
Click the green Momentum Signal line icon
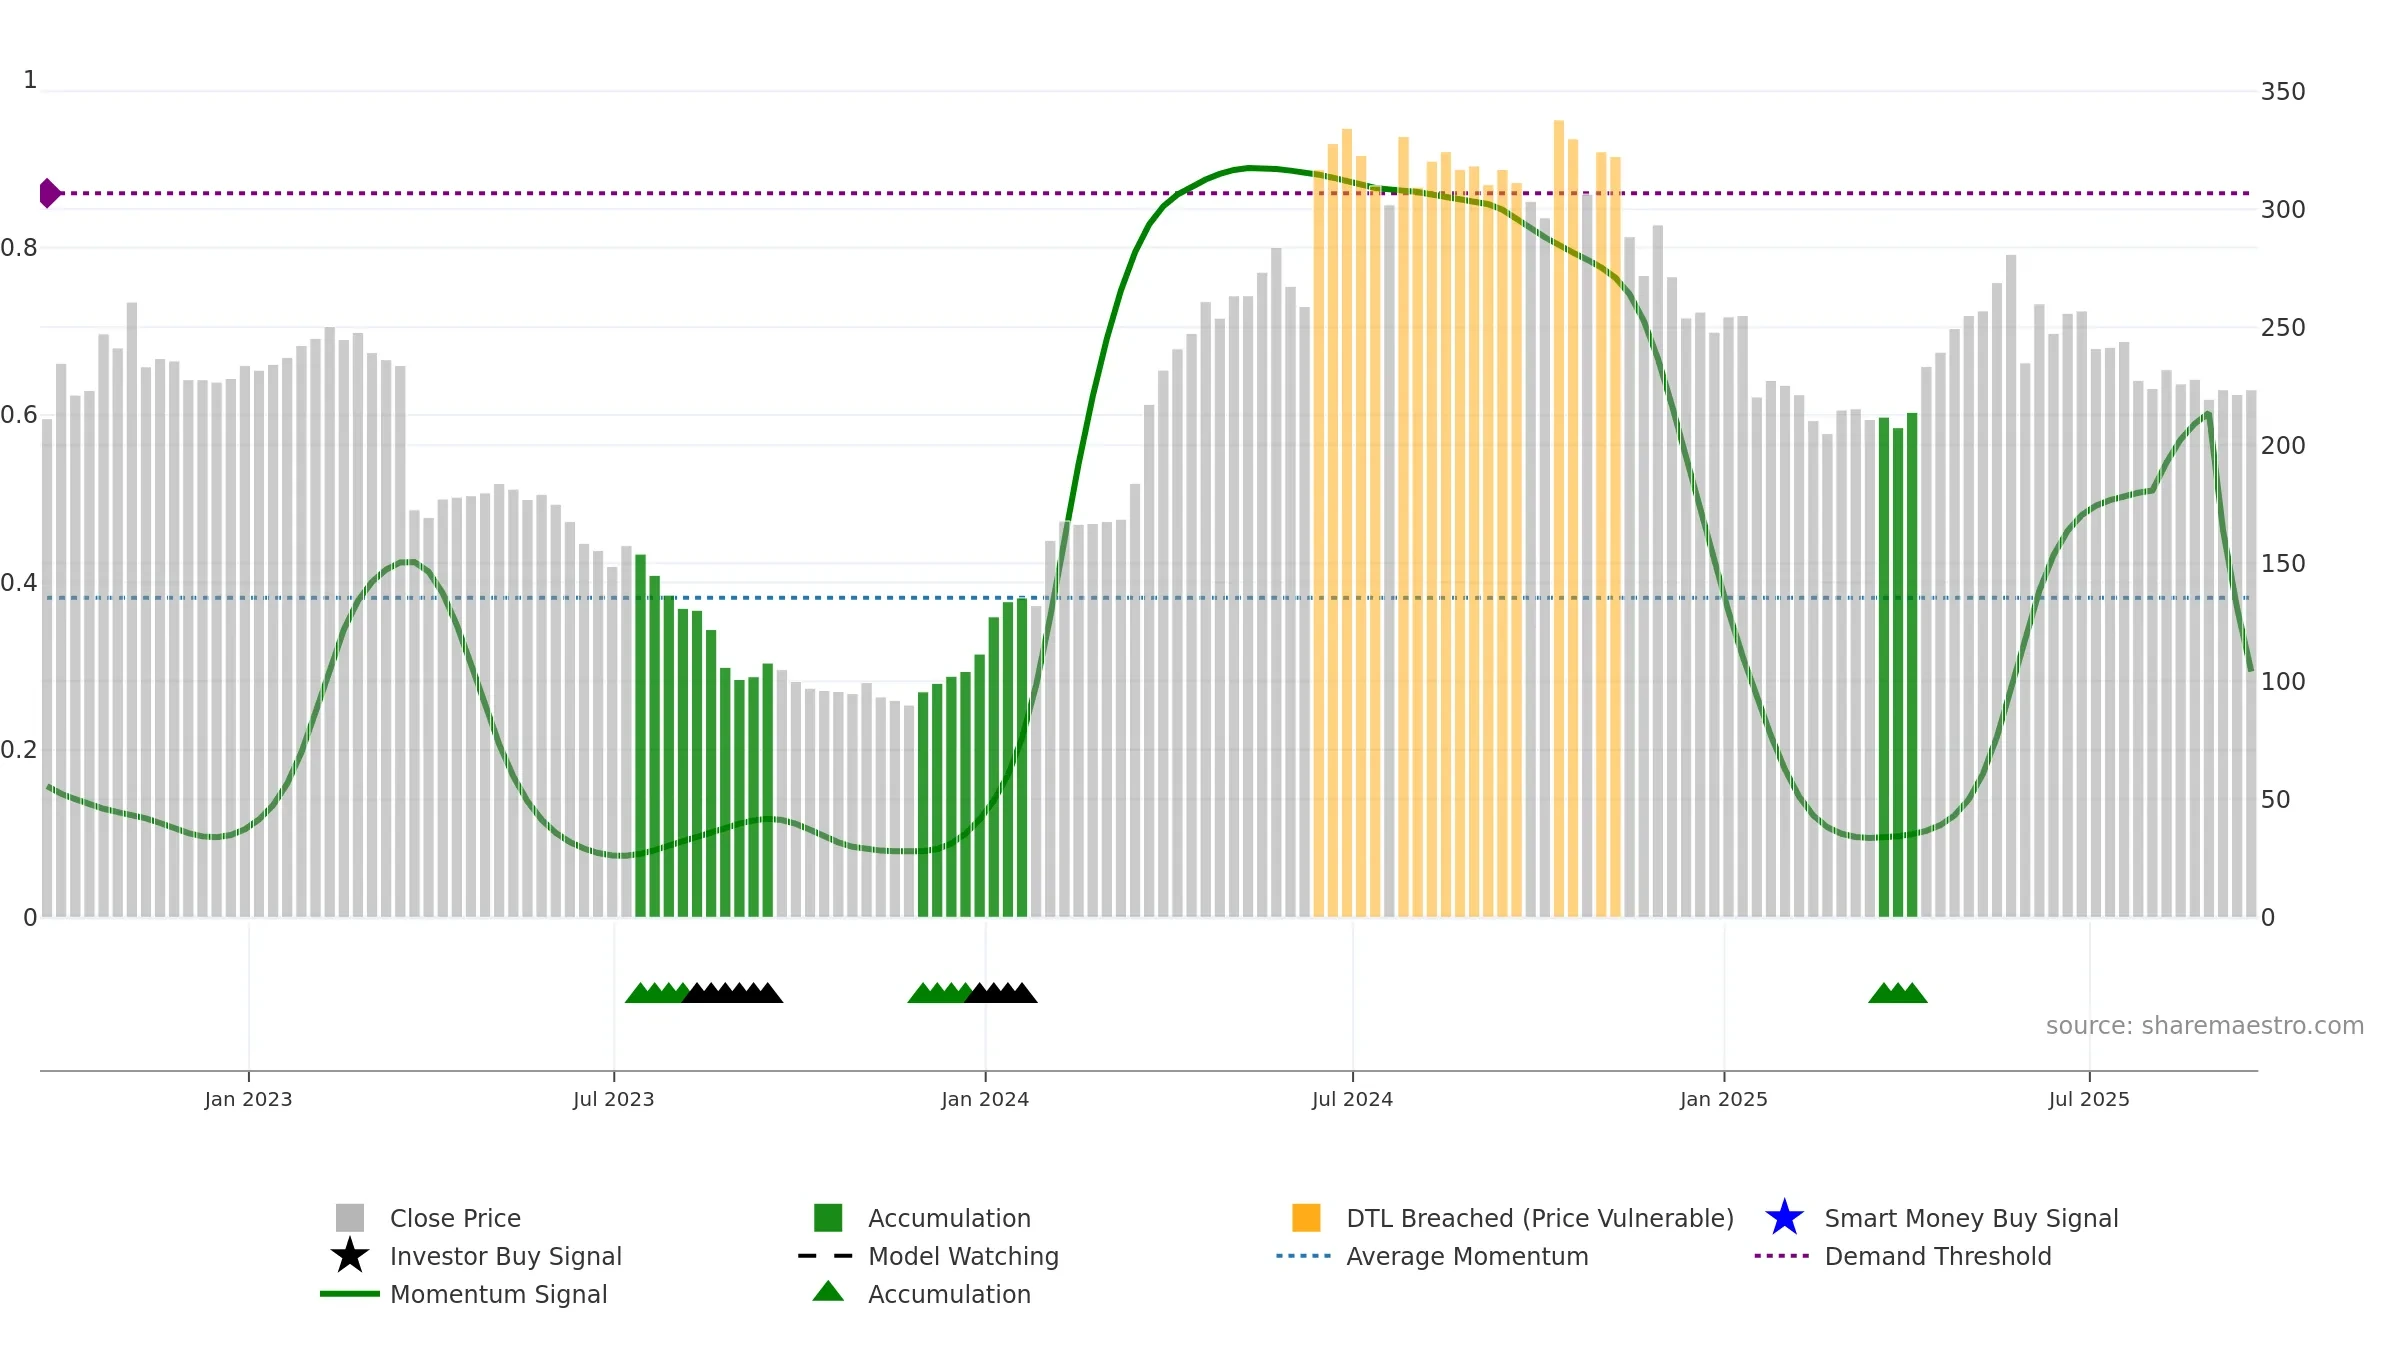[x=350, y=1294]
